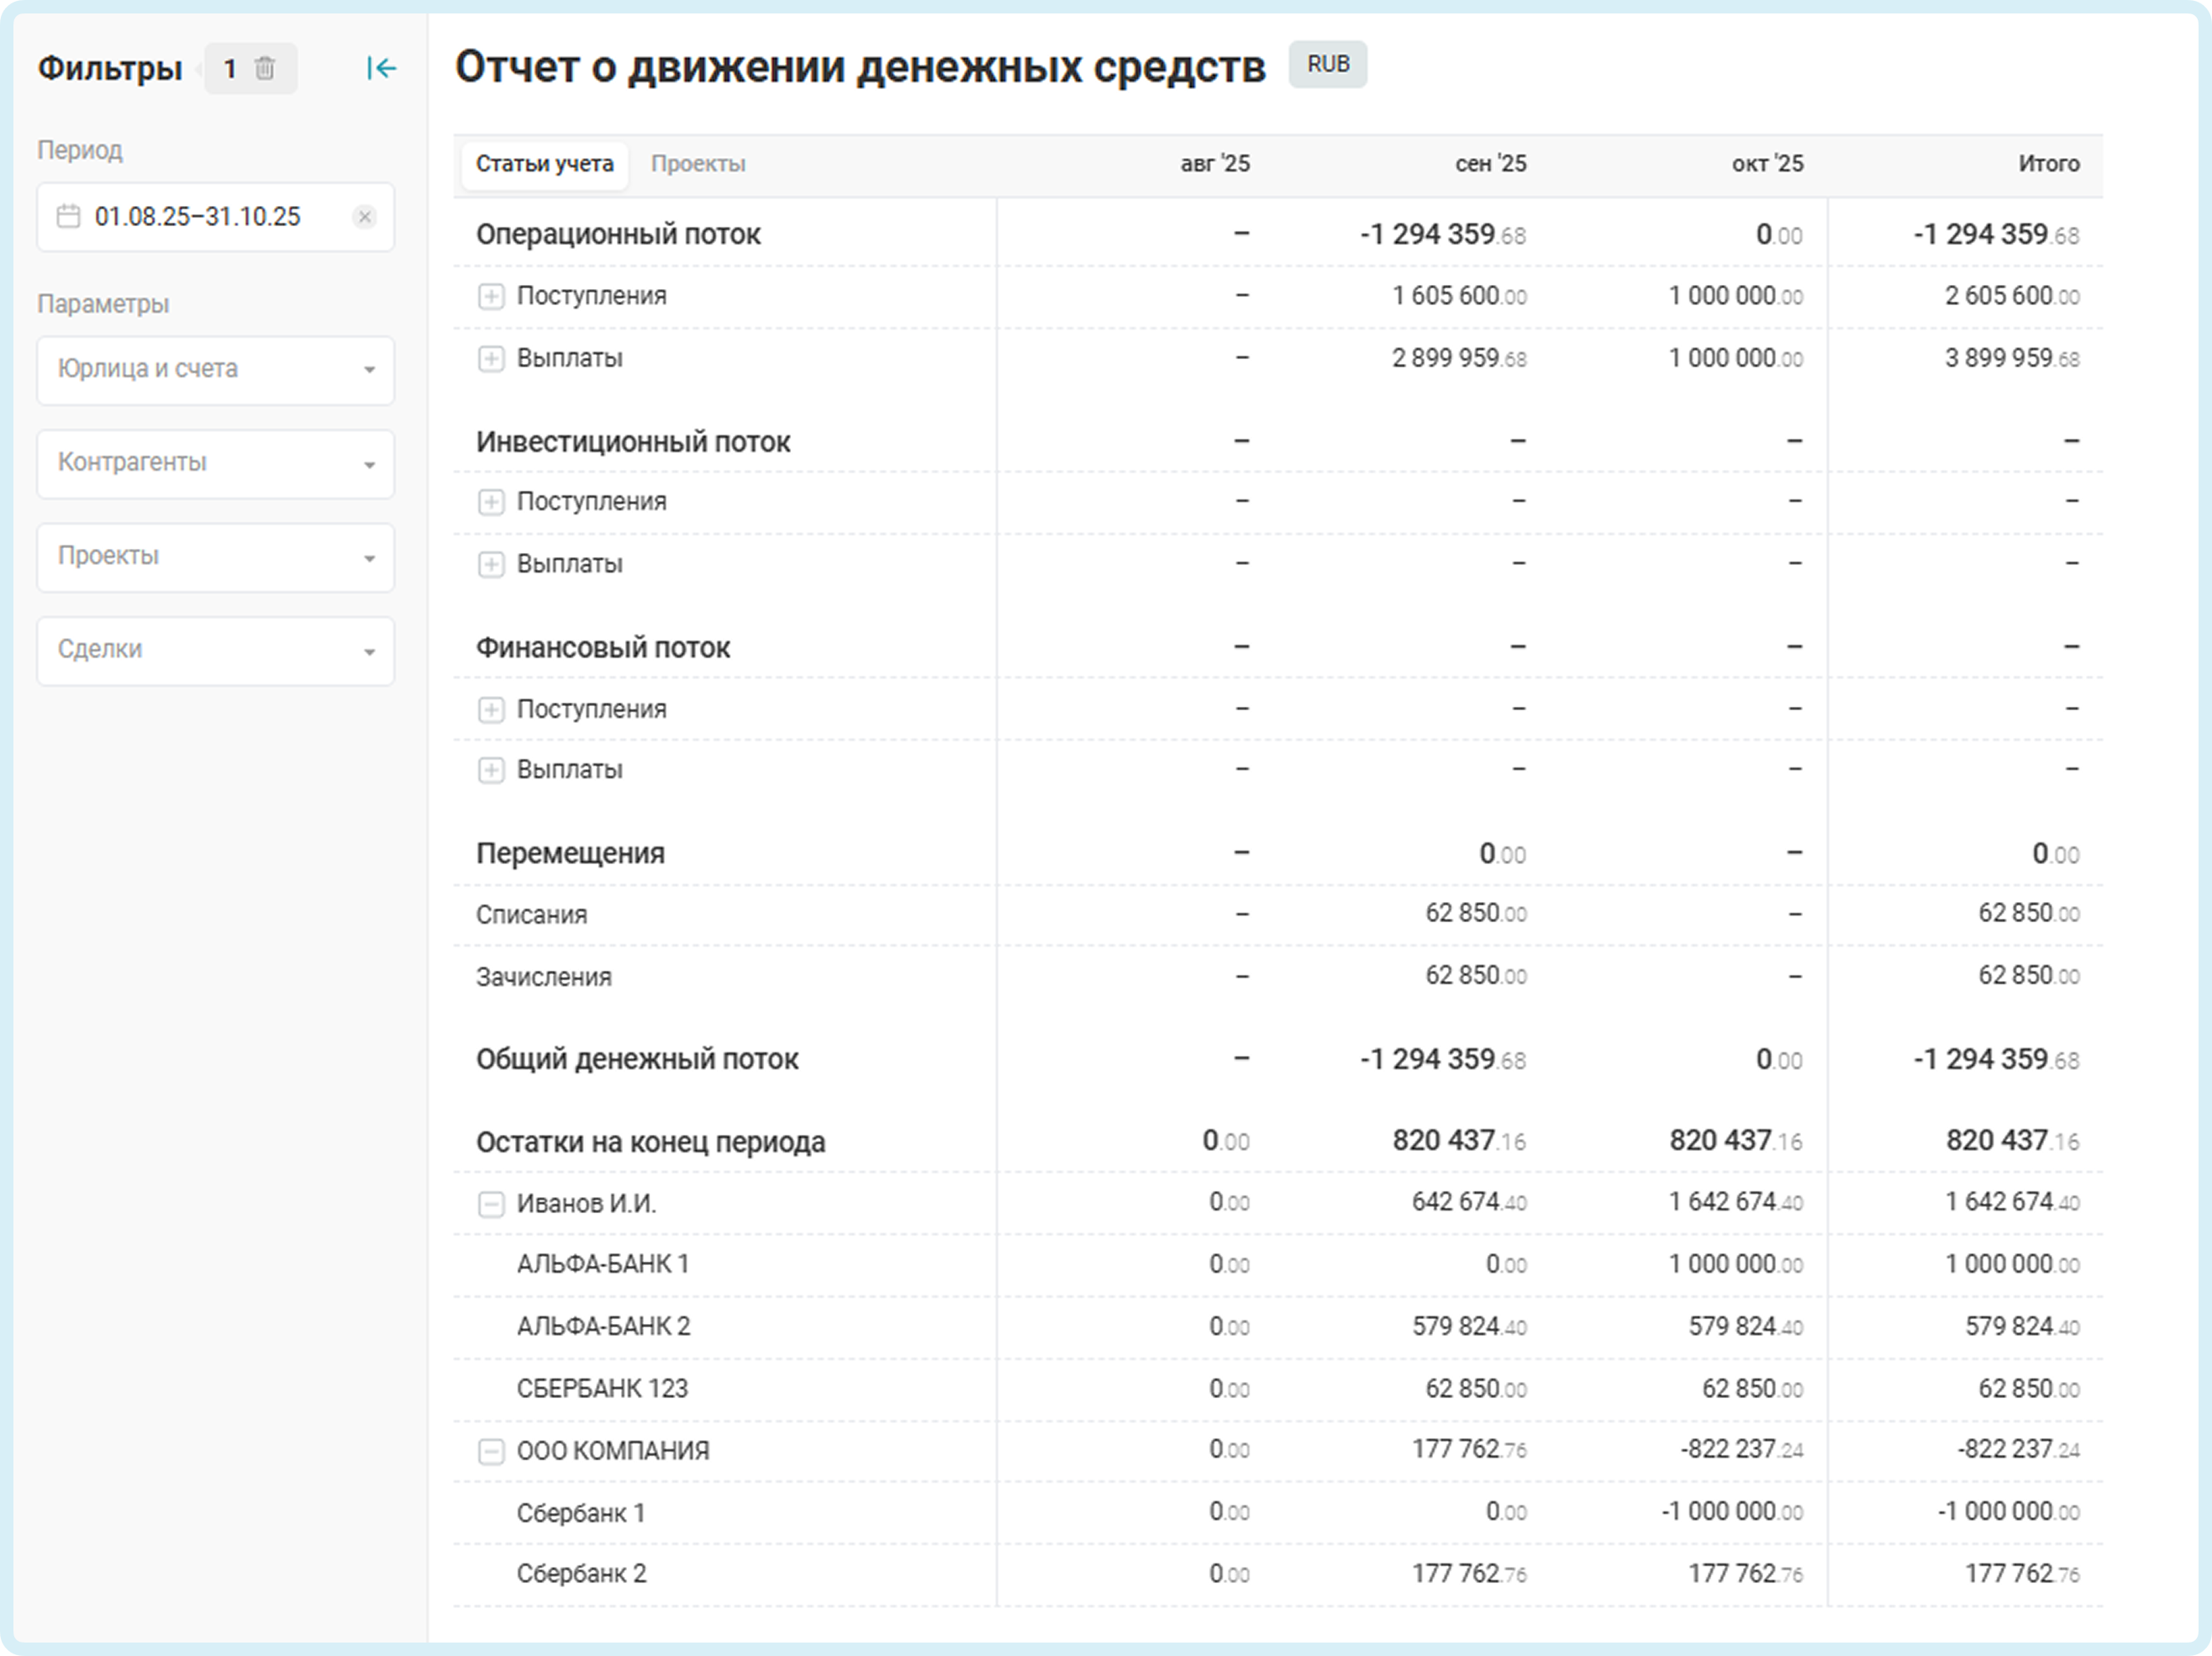Expand Поступления under Финансовый поток

(x=491, y=710)
